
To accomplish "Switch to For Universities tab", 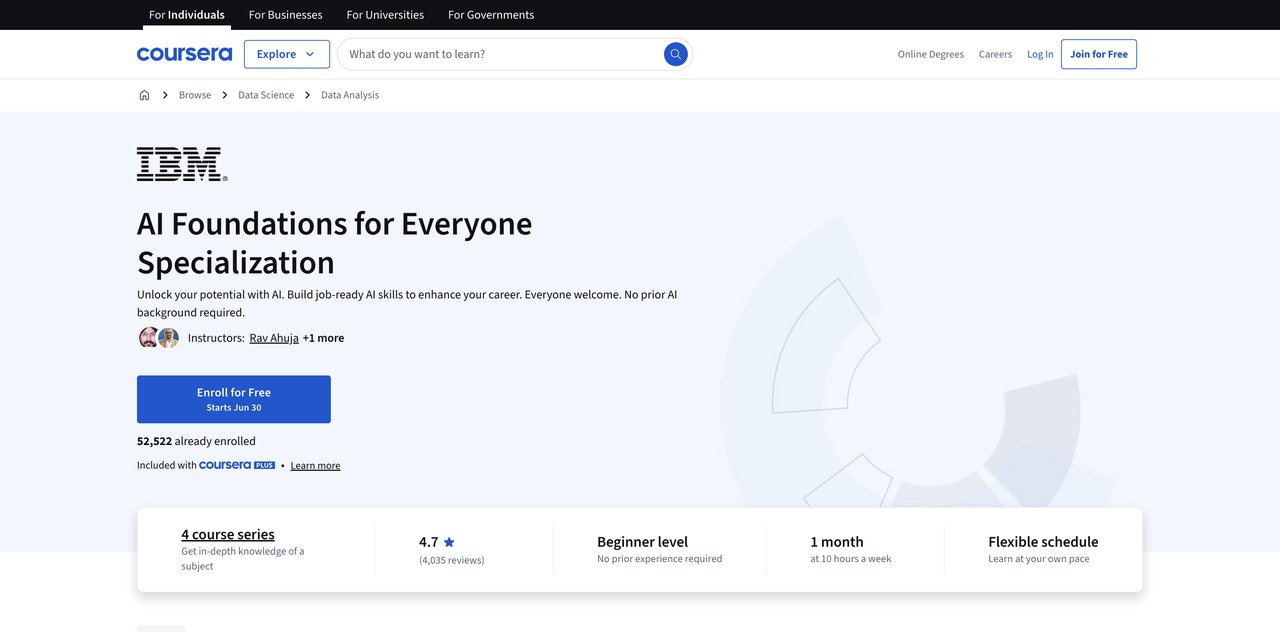I will click(385, 15).
